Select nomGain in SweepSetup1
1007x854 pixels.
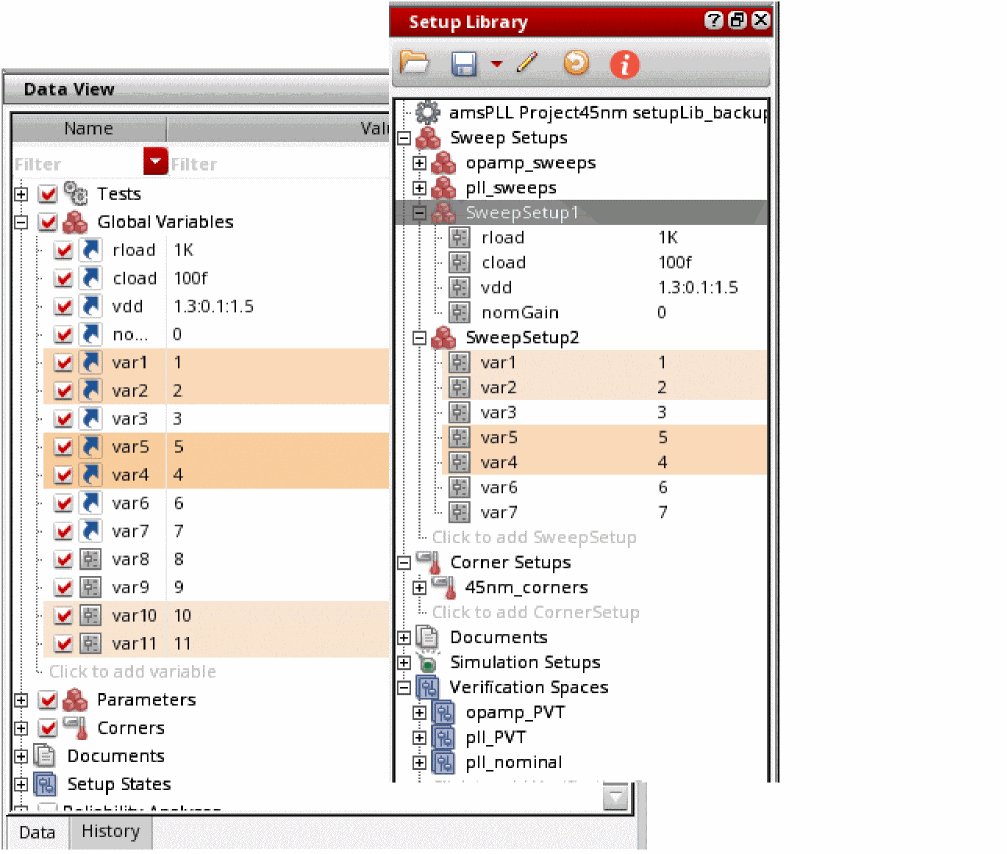[520, 313]
